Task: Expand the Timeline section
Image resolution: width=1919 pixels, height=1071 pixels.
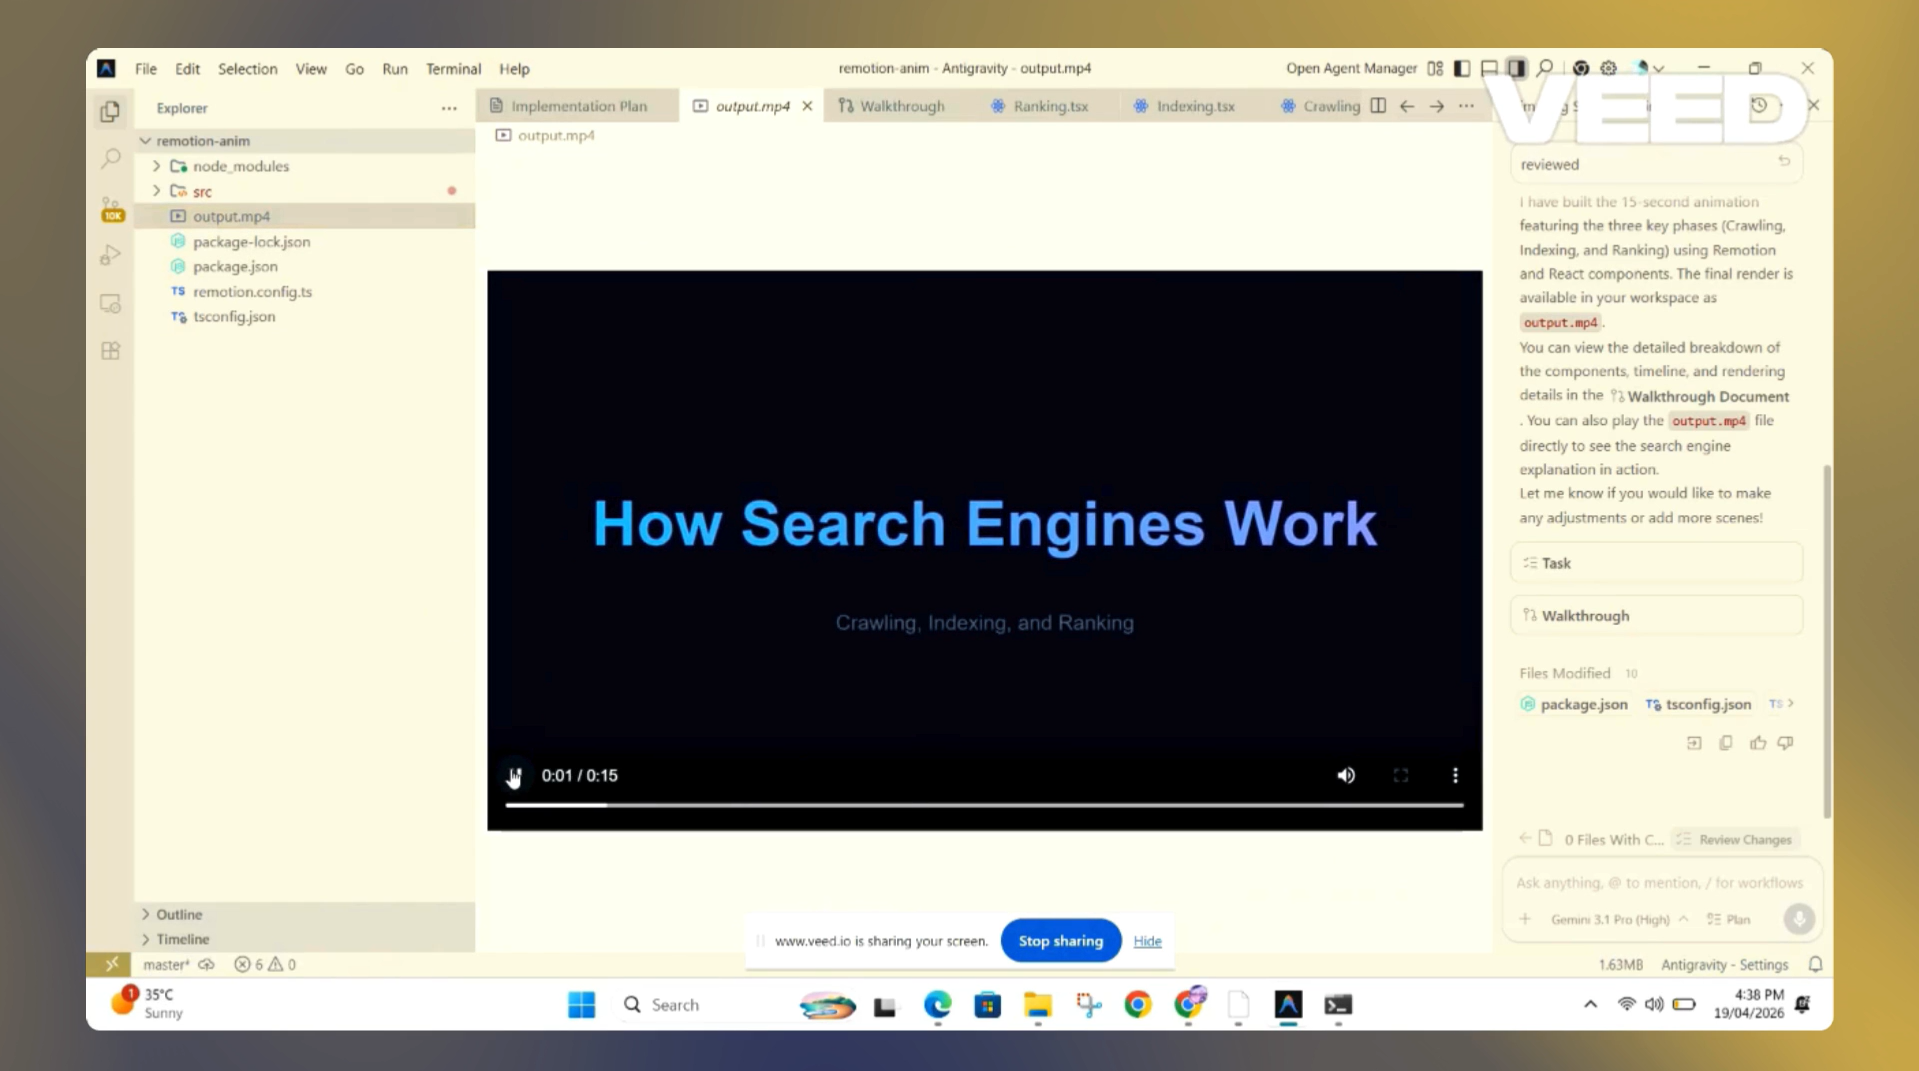Action: 146,939
